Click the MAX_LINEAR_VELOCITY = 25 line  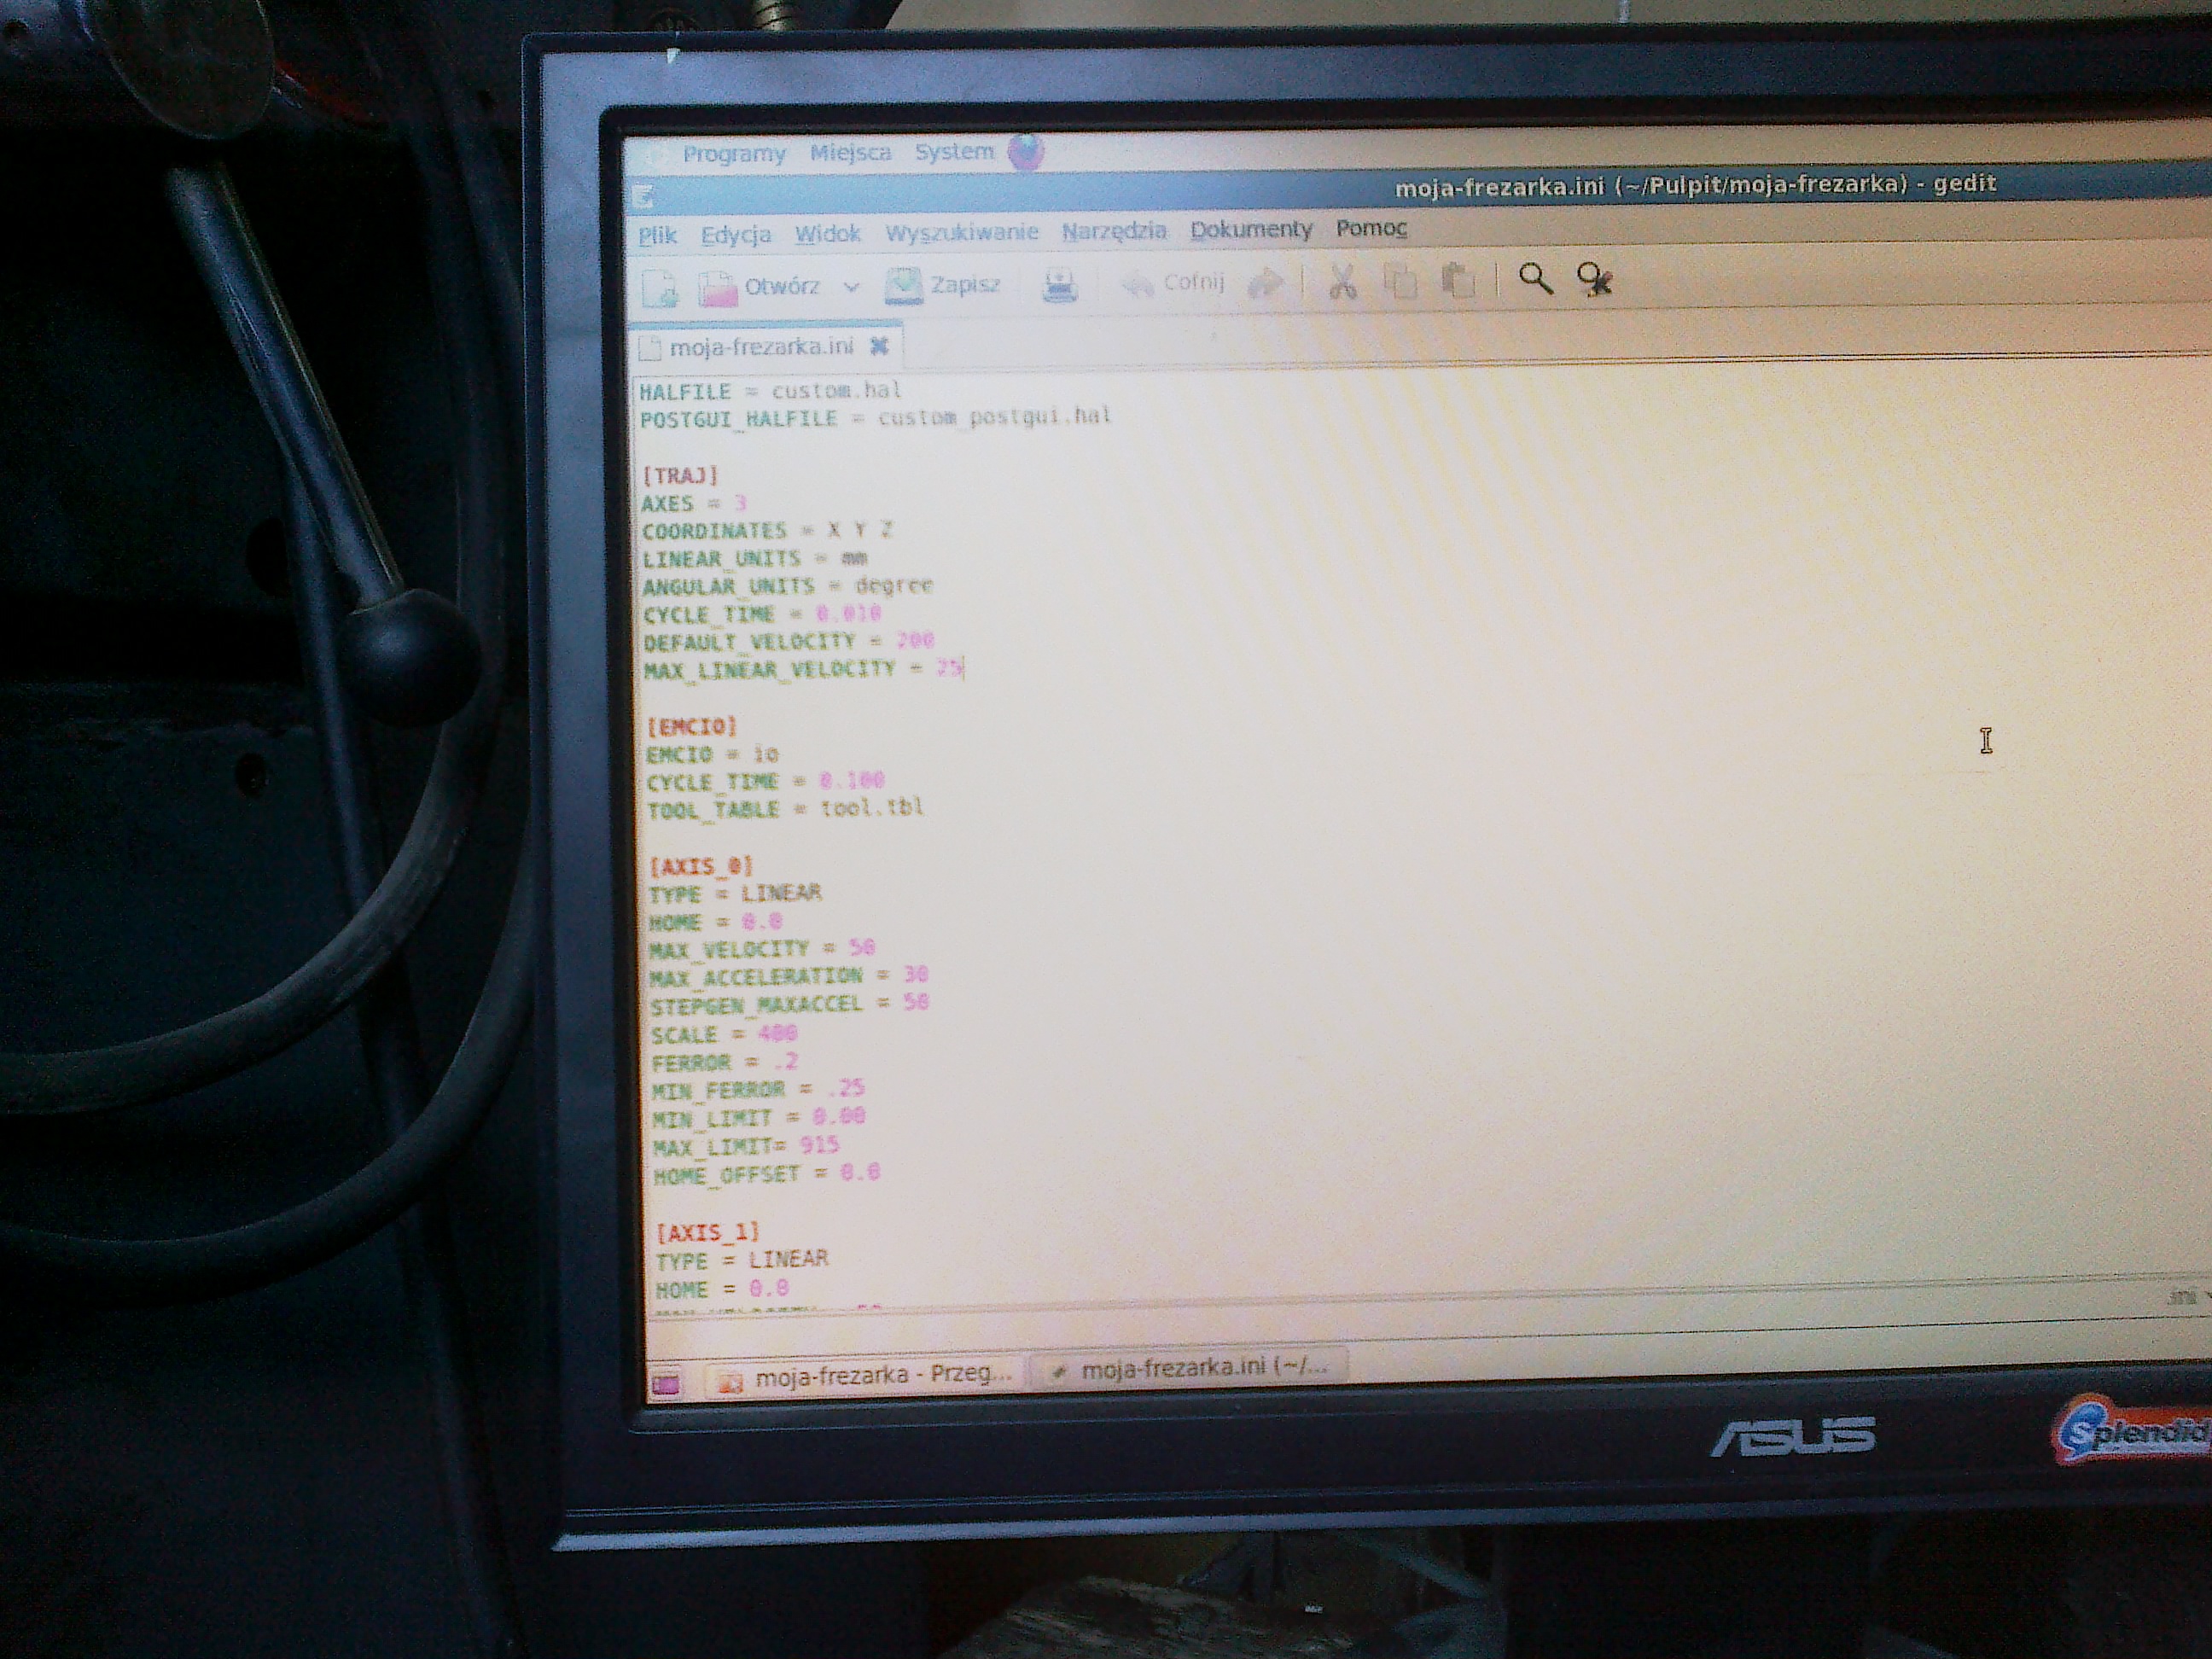[x=803, y=669]
